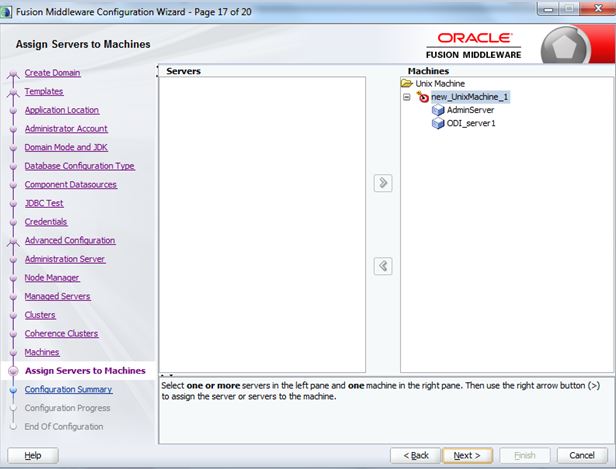Select the Unix Machine root node
616x469 pixels.
(440, 83)
